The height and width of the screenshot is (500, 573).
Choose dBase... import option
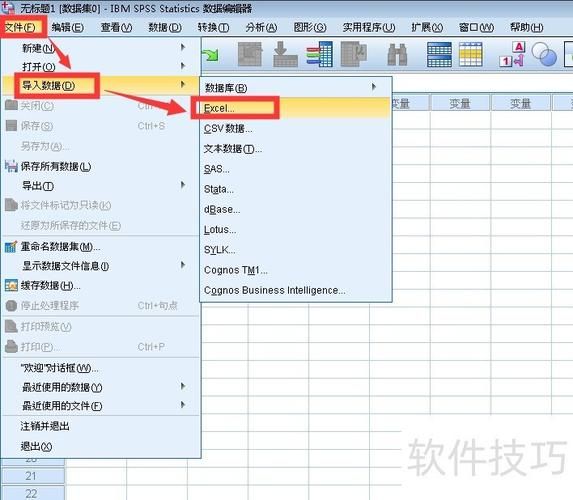[x=296, y=209]
